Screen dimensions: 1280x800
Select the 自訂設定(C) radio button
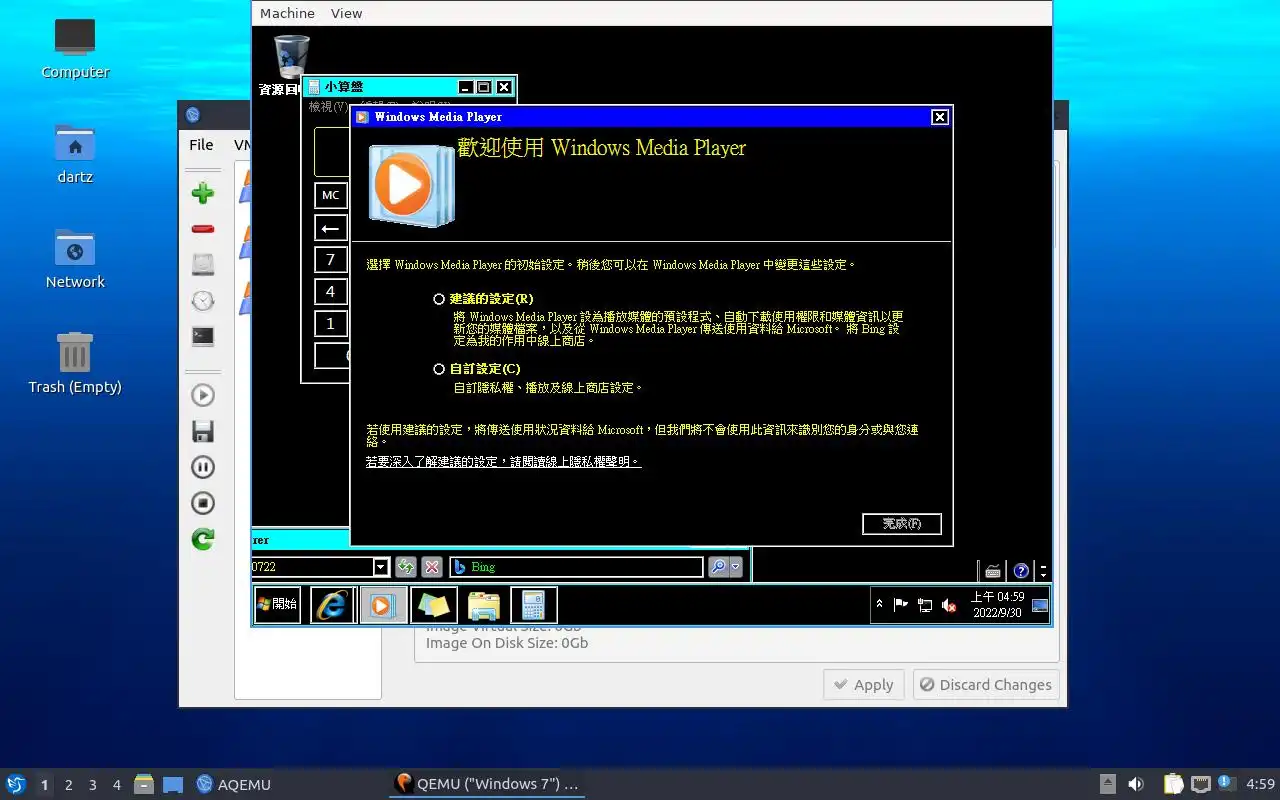click(x=439, y=369)
